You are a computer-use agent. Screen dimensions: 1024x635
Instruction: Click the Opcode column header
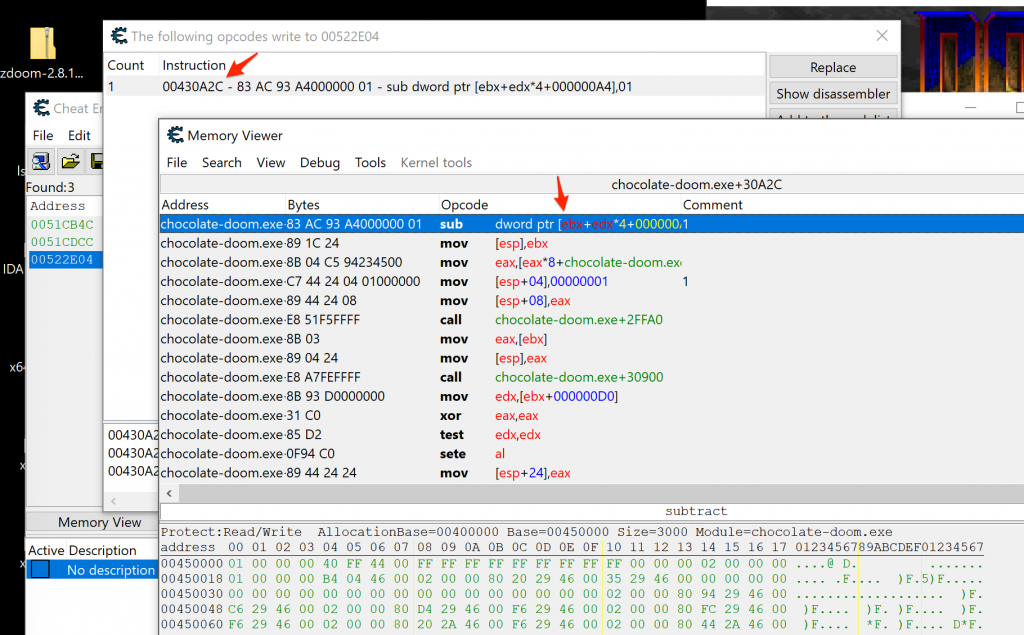coord(465,204)
